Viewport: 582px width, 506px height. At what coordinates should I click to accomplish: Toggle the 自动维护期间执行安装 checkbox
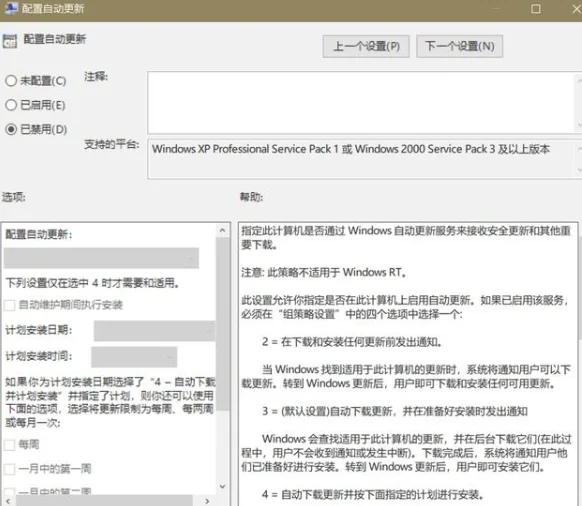[x=9, y=305]
